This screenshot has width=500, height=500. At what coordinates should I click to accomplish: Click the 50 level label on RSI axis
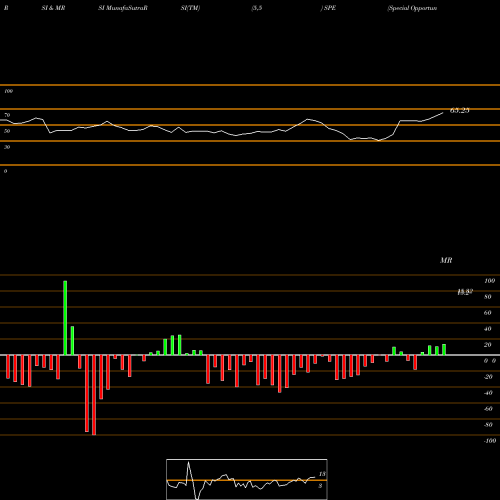pos(7,131)
